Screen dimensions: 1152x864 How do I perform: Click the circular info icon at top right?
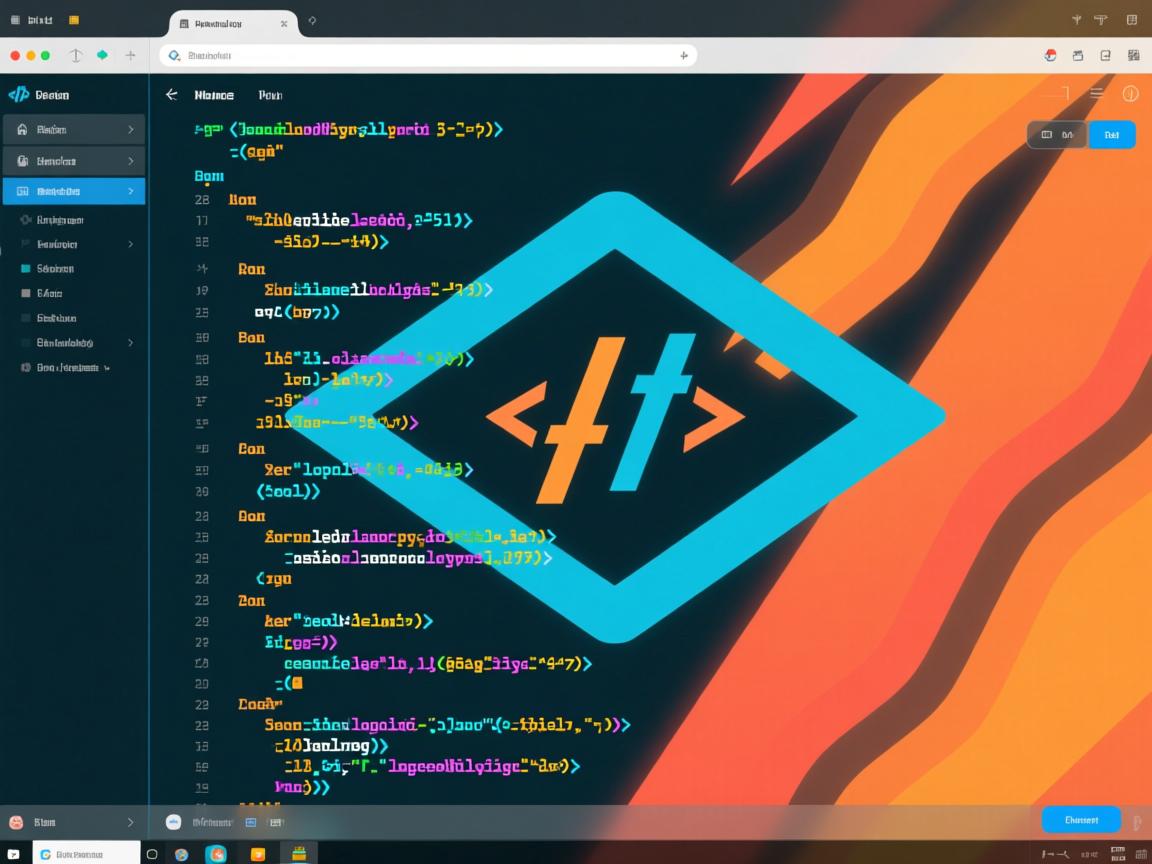[1130, 93]
